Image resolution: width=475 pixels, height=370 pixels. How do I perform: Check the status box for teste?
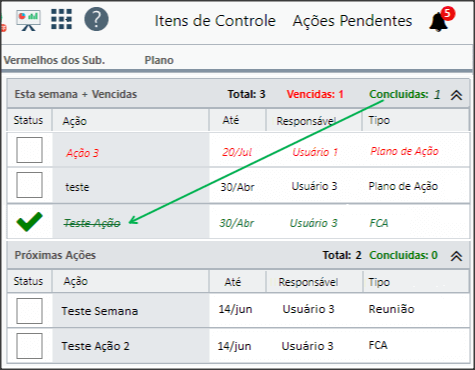click(29, 185)
